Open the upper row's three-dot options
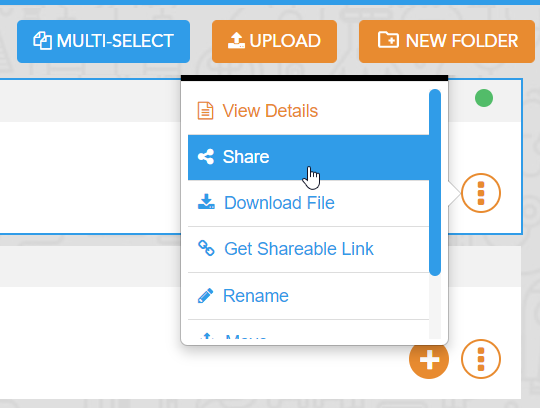The height and width of the screenshot is (408, 540). click(x=481, y=193)
